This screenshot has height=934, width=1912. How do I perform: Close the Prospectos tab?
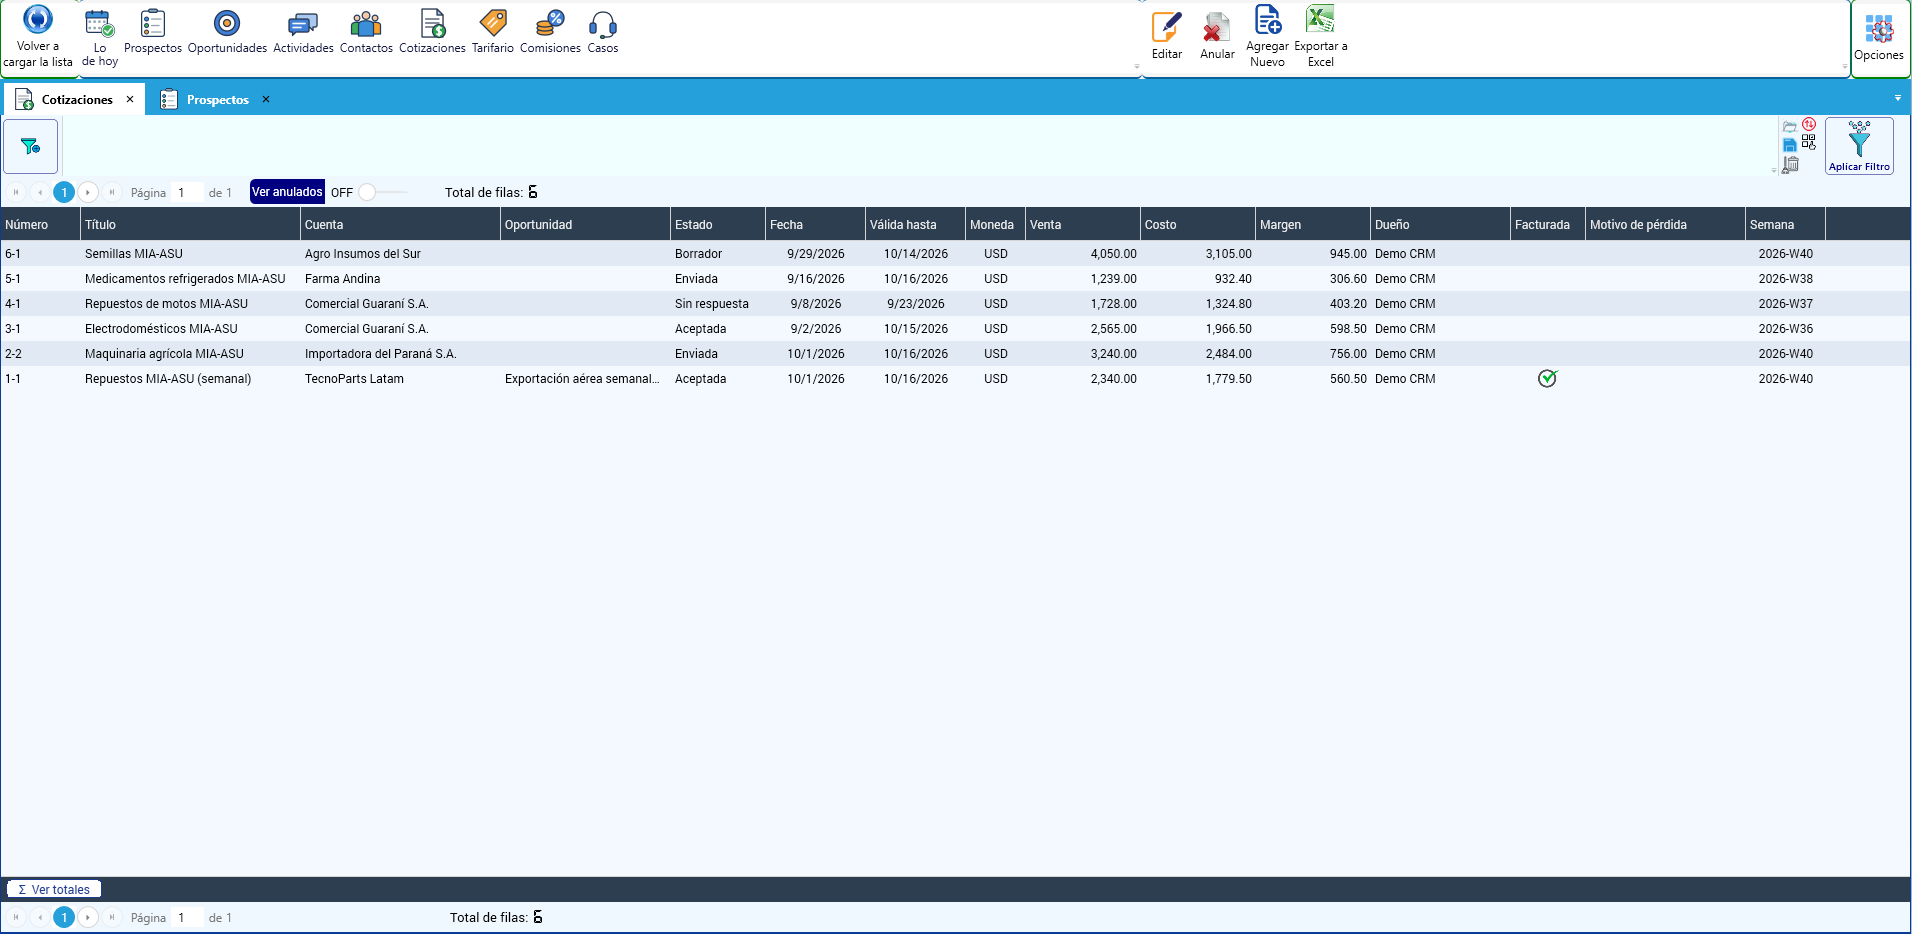(x=266, y=99)
